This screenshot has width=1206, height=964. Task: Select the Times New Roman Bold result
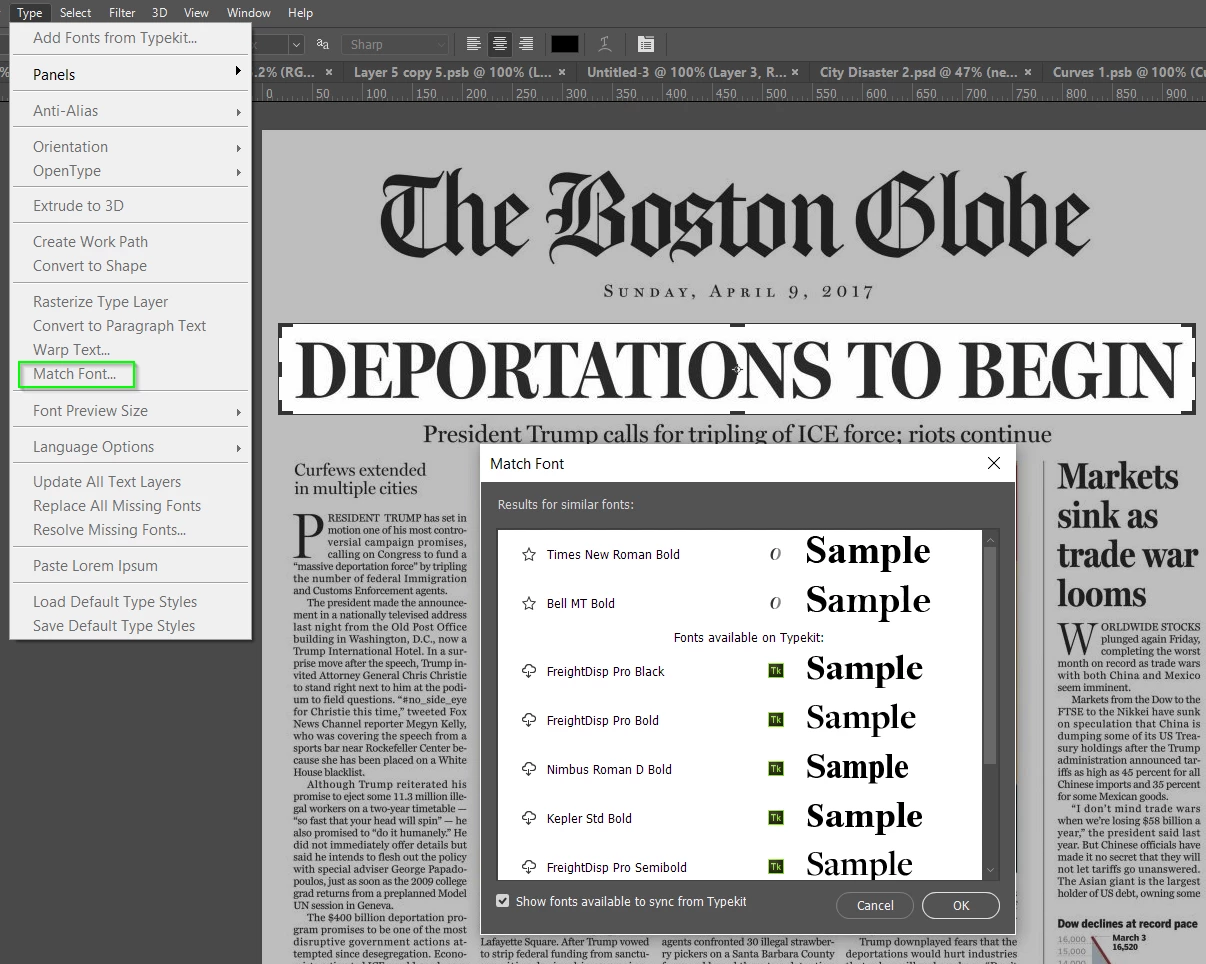tap(740, 554)
